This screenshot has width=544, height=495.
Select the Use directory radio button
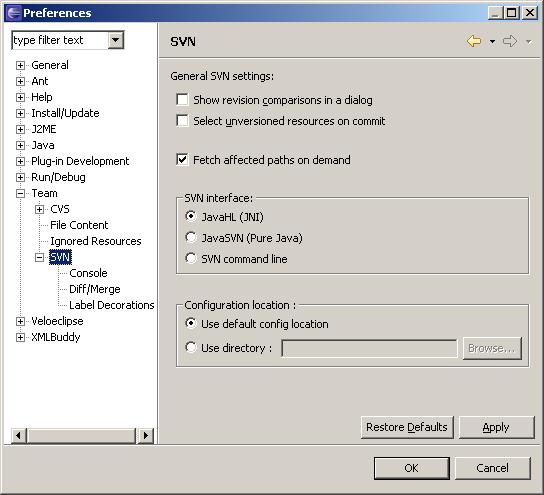coord(191,347)
